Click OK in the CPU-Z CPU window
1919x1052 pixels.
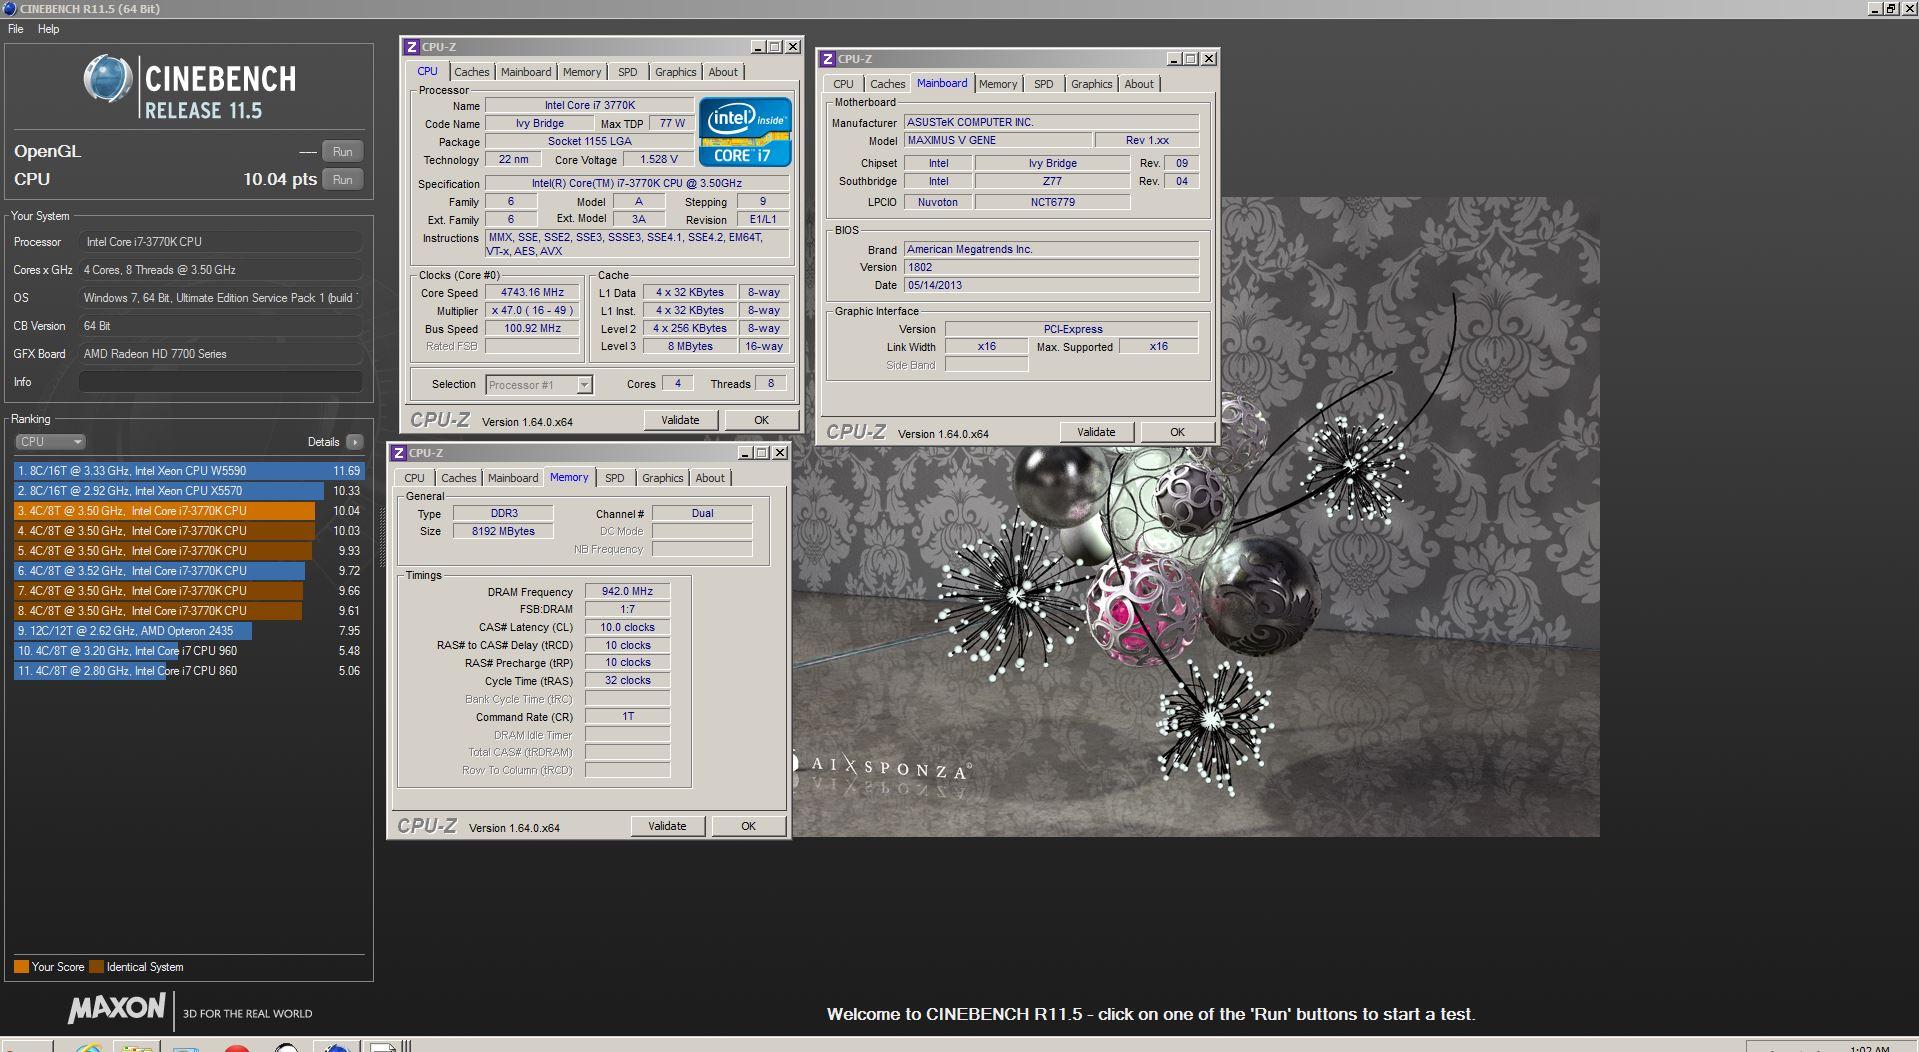click(761, 420)
